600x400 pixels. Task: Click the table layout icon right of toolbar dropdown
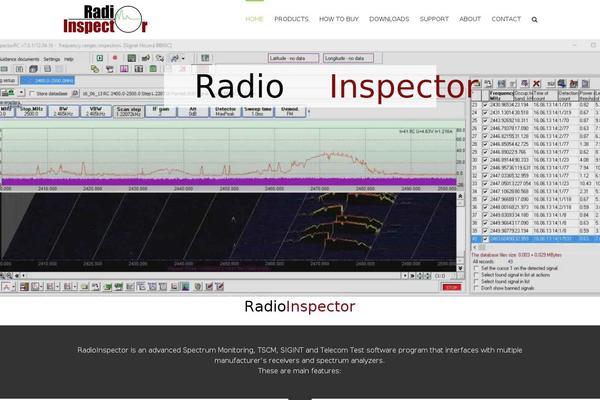[x=205, y=58]
